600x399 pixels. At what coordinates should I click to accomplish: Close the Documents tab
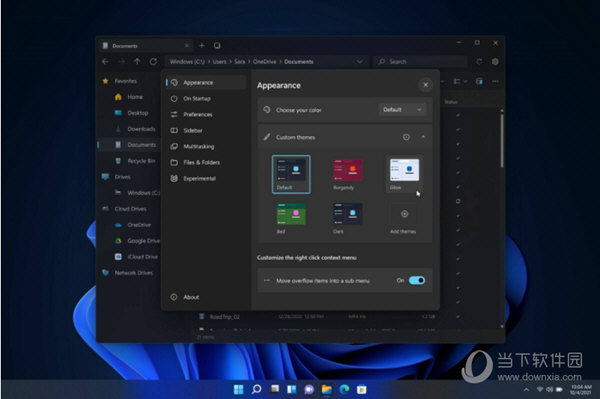click(x=187, y=46)
